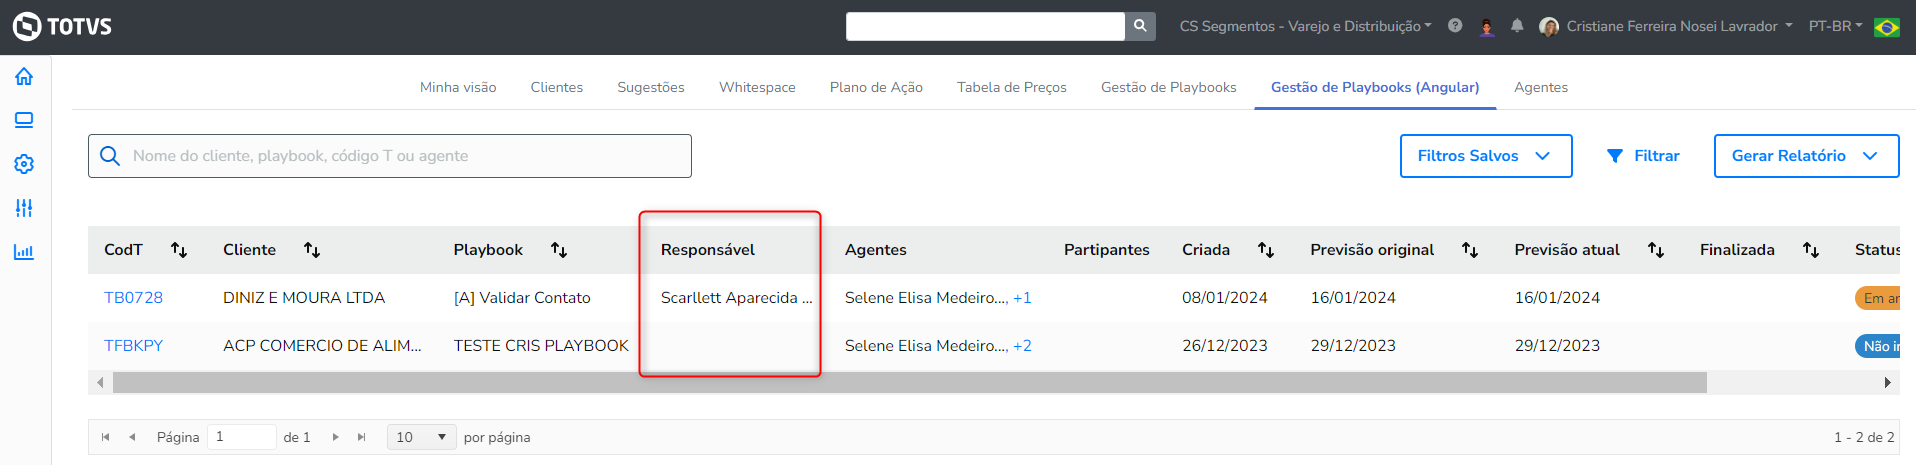Open the rows per page selector
1916x465 pixels.
coord(421,437)
